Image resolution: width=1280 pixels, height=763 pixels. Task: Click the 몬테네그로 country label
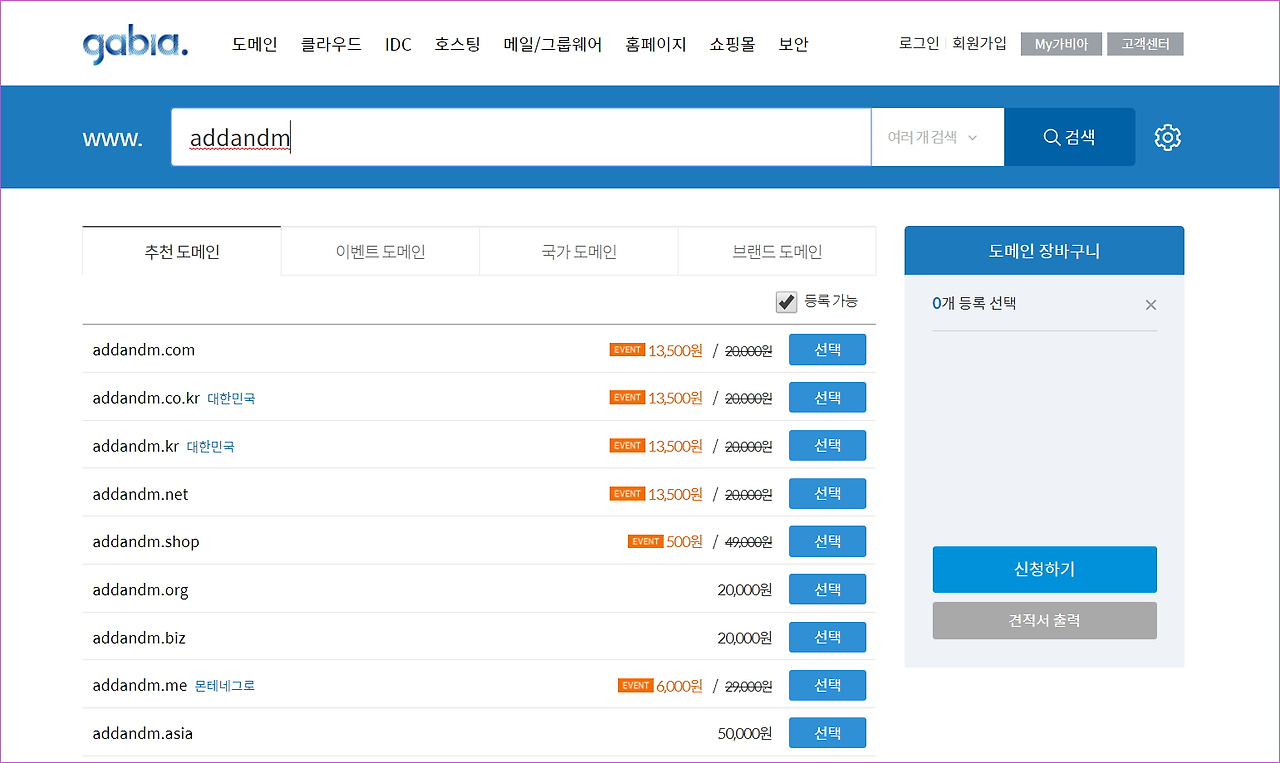click(224, 686)
